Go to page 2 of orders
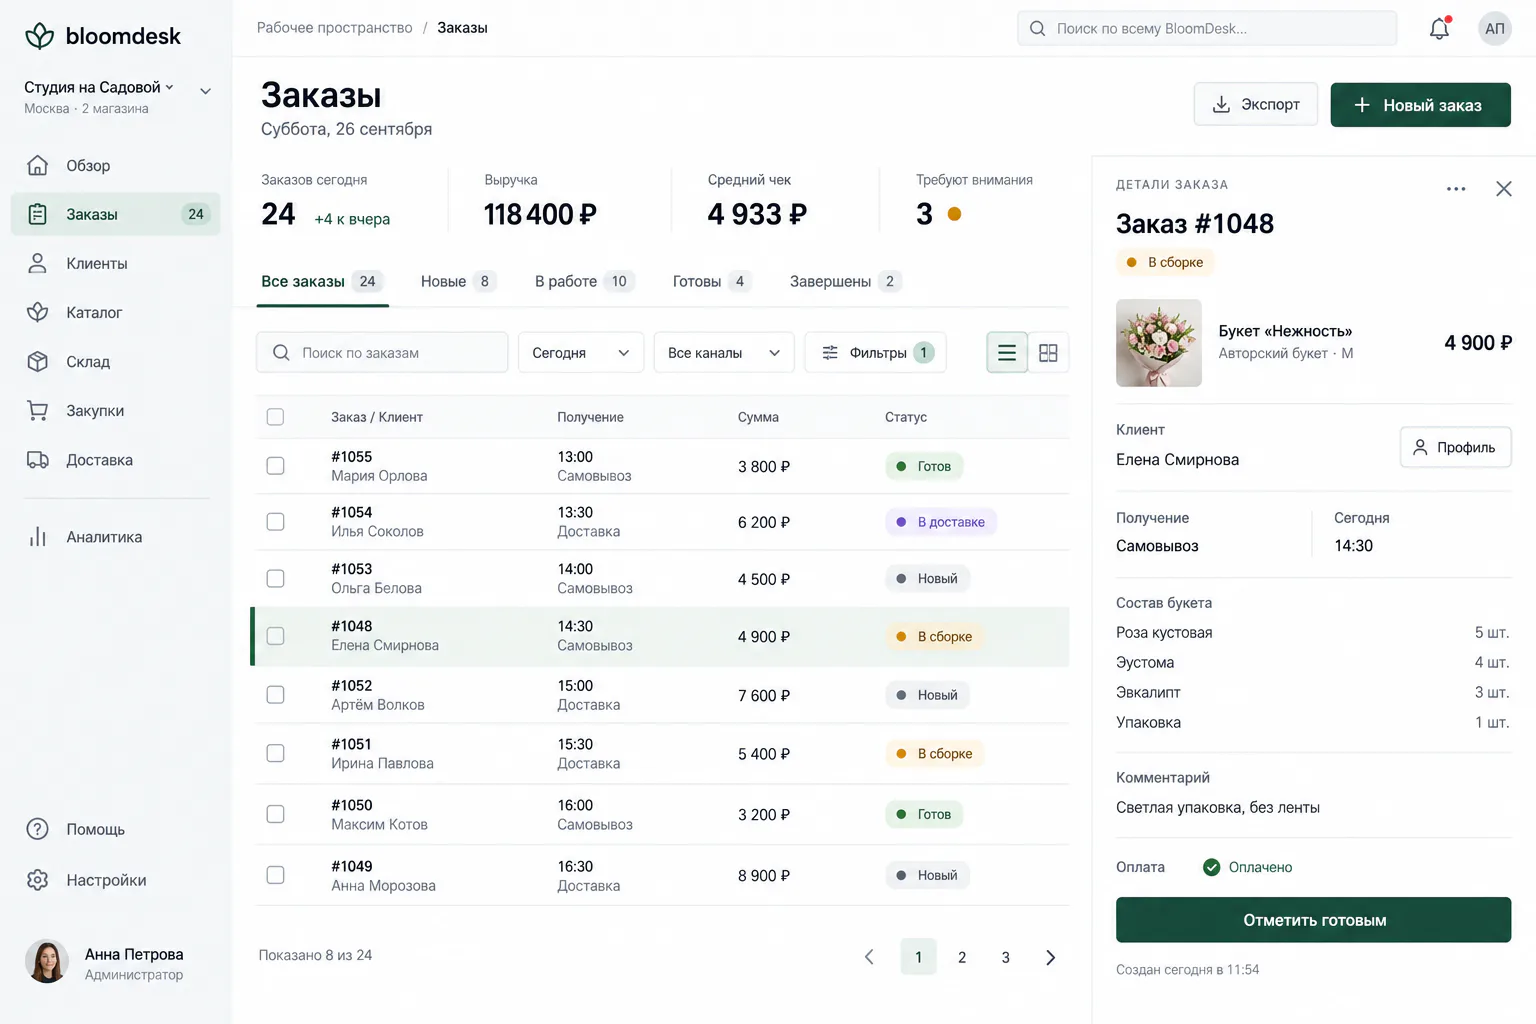 [962, 957]
